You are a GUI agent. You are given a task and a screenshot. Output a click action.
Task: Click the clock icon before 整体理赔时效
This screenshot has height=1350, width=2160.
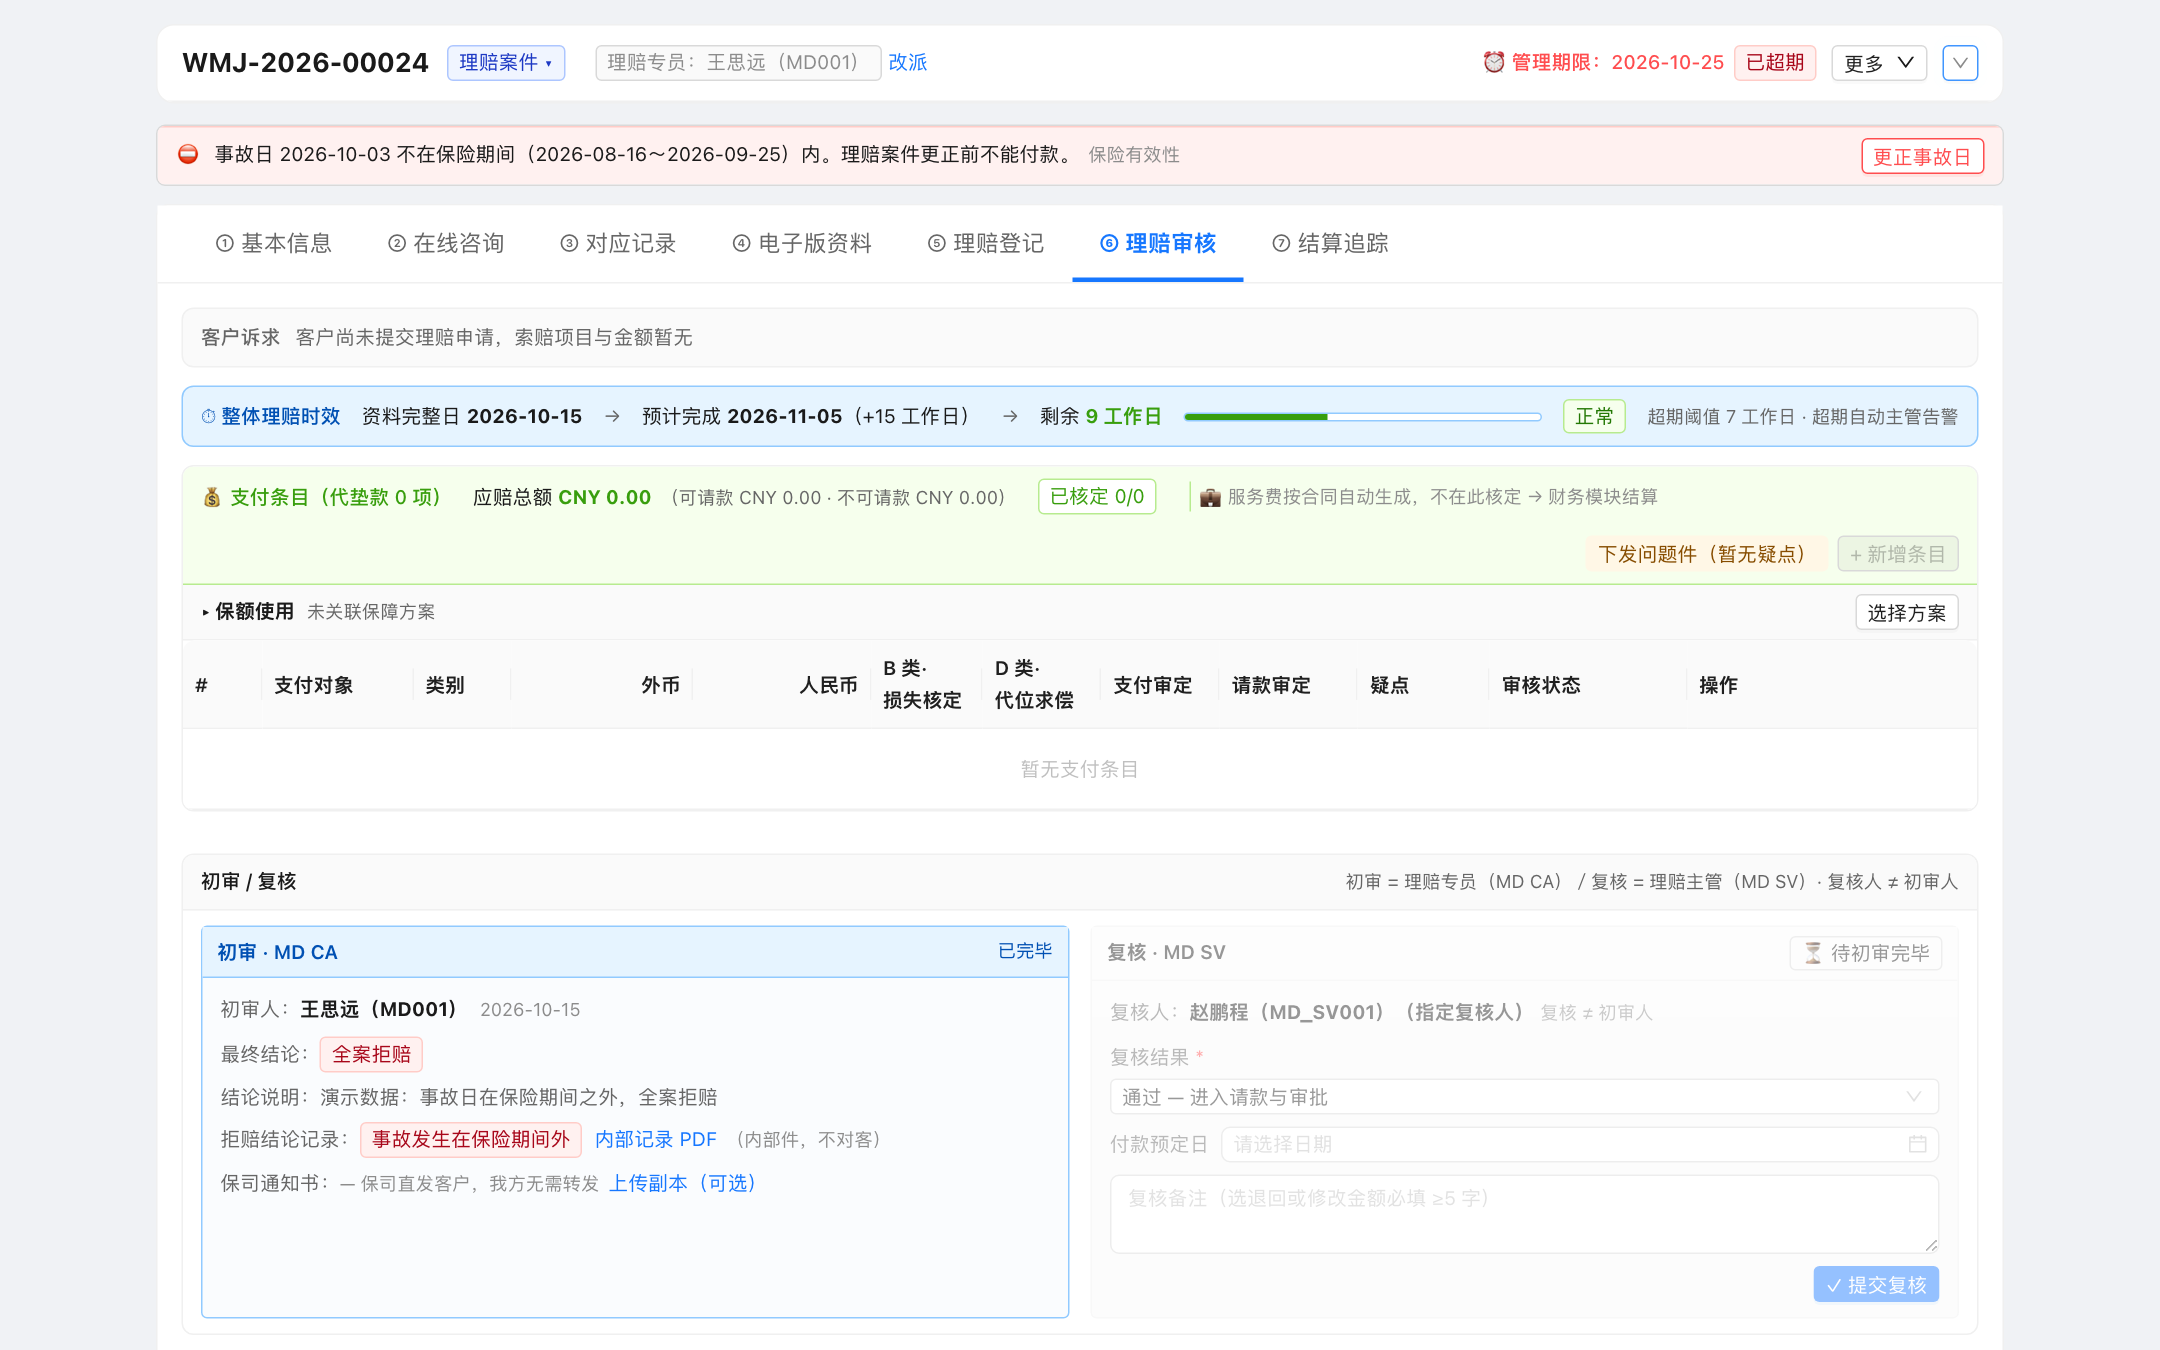tap(208, 416)
